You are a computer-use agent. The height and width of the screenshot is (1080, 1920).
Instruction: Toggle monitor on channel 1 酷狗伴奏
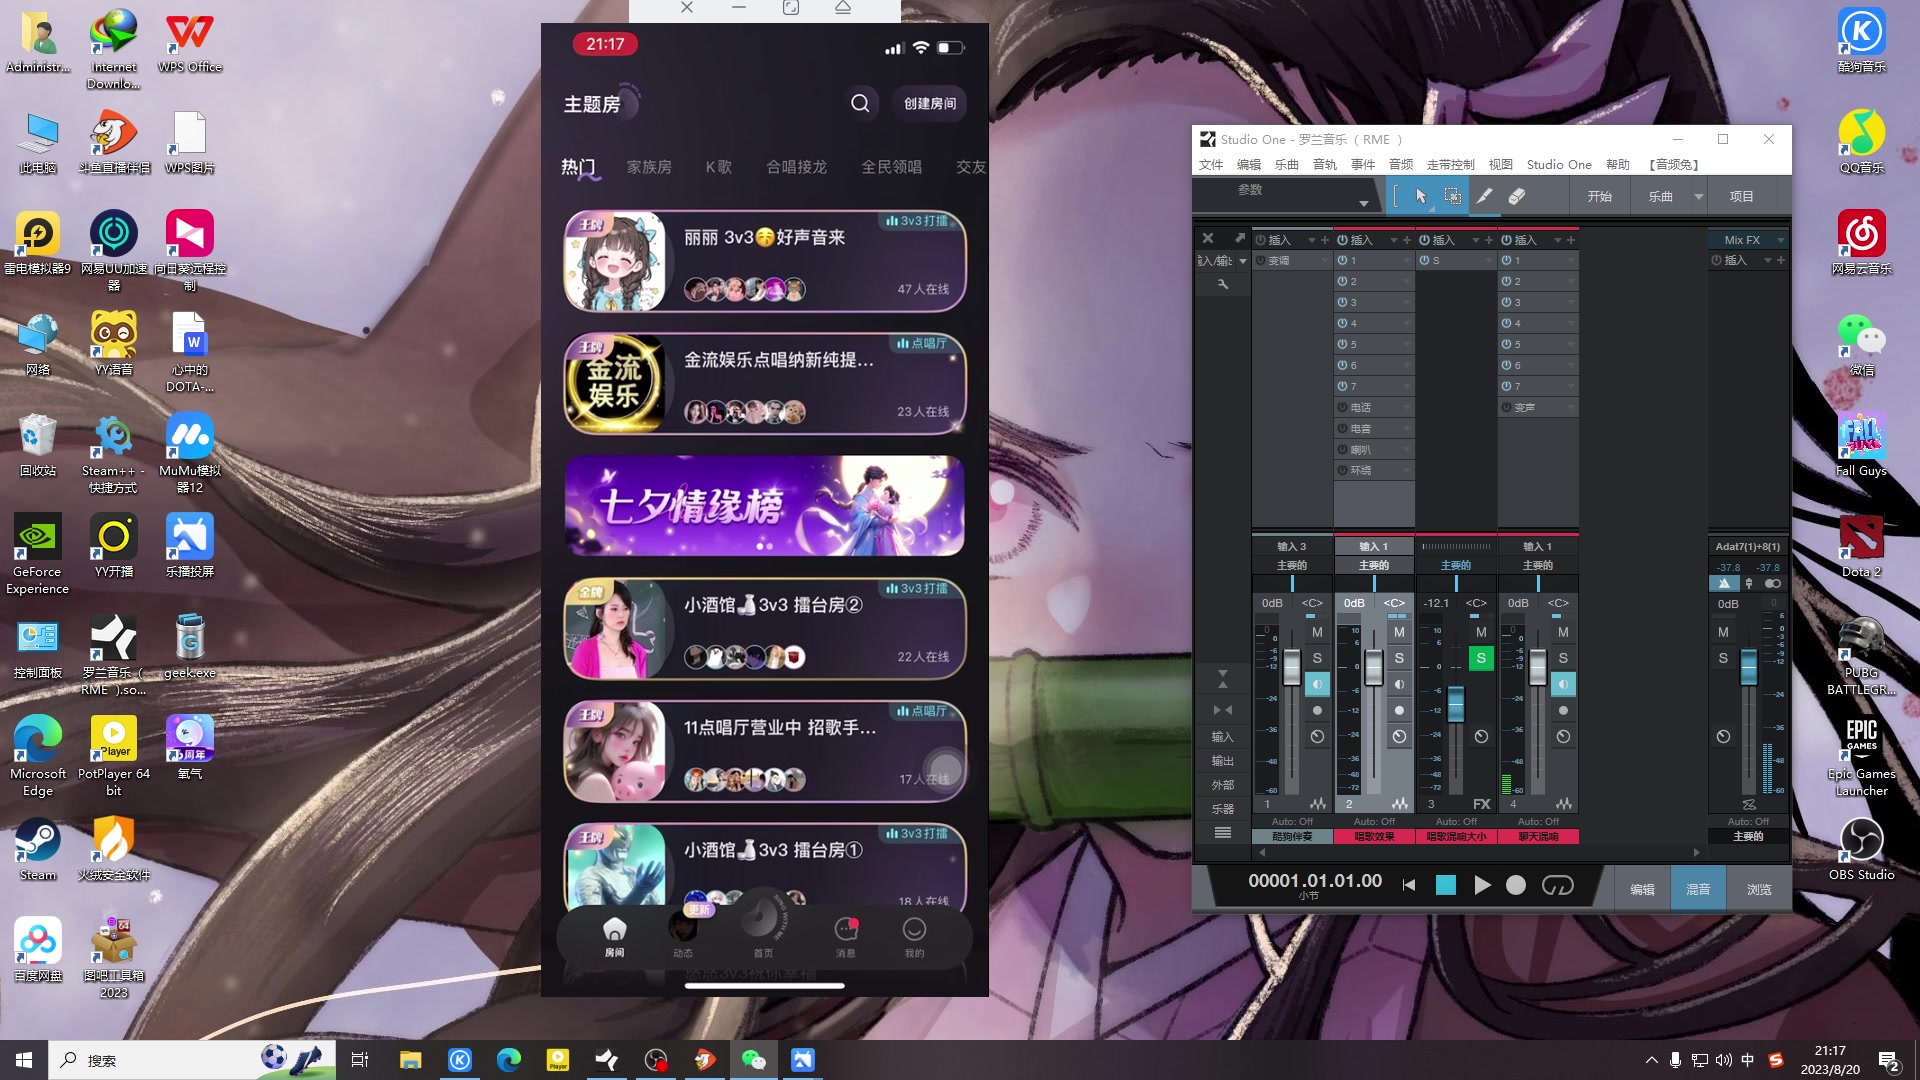pyautogui.click(x=1317, y=684)
